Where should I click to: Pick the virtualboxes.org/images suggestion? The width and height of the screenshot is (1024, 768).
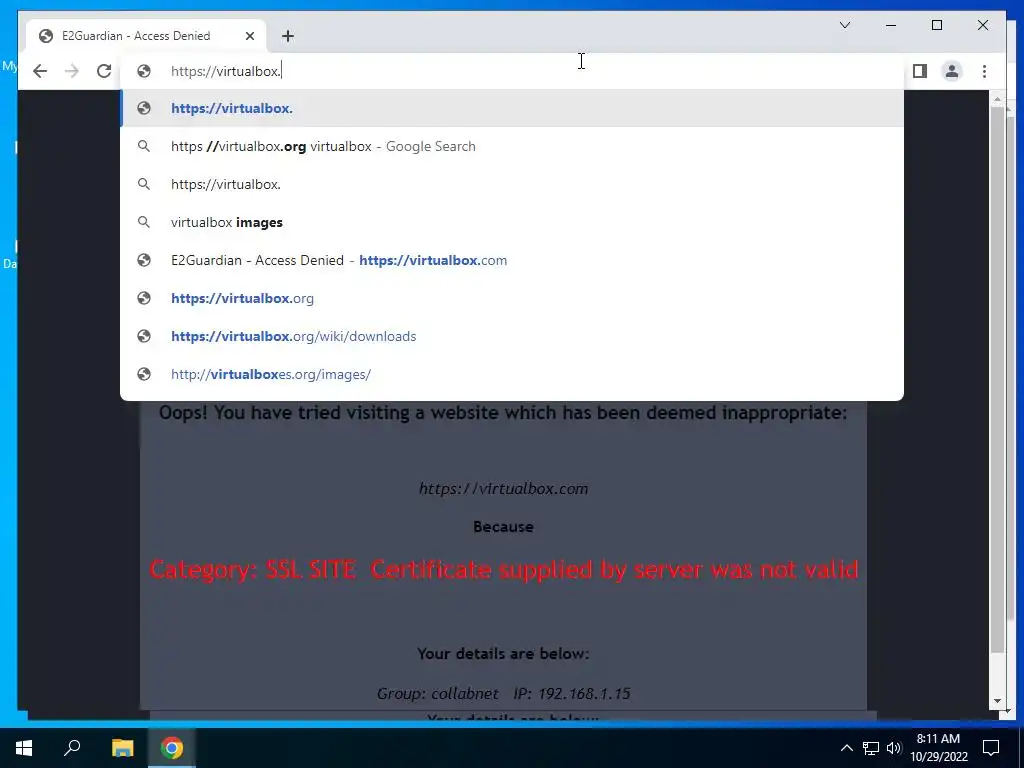pos(512,374)
